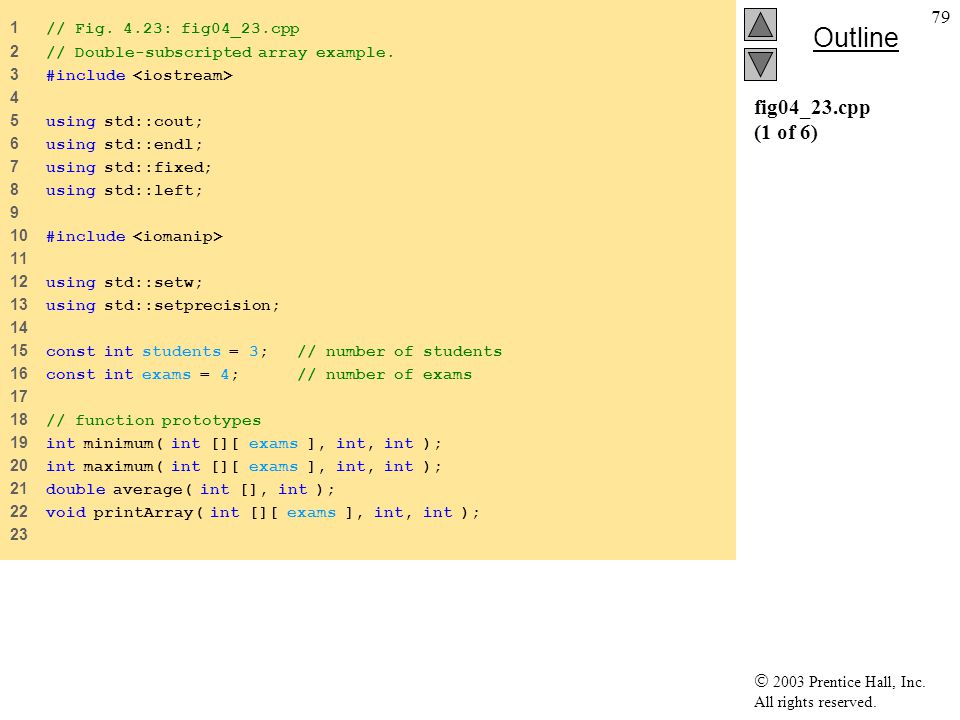Click the Fig. 4.23 comment on line 1

[173, 29]
